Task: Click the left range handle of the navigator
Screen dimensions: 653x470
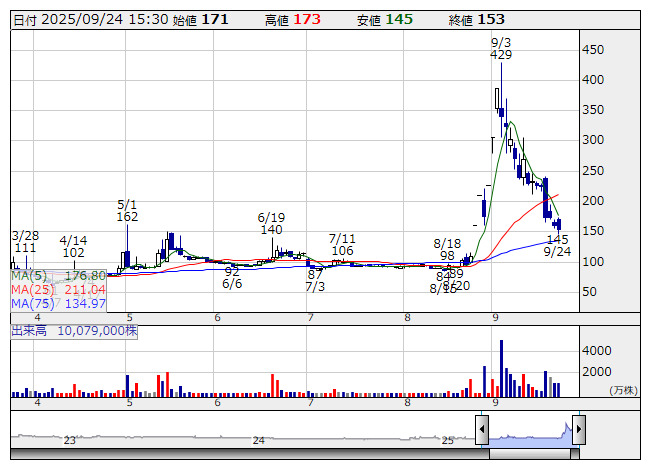Action: point(482,431)
